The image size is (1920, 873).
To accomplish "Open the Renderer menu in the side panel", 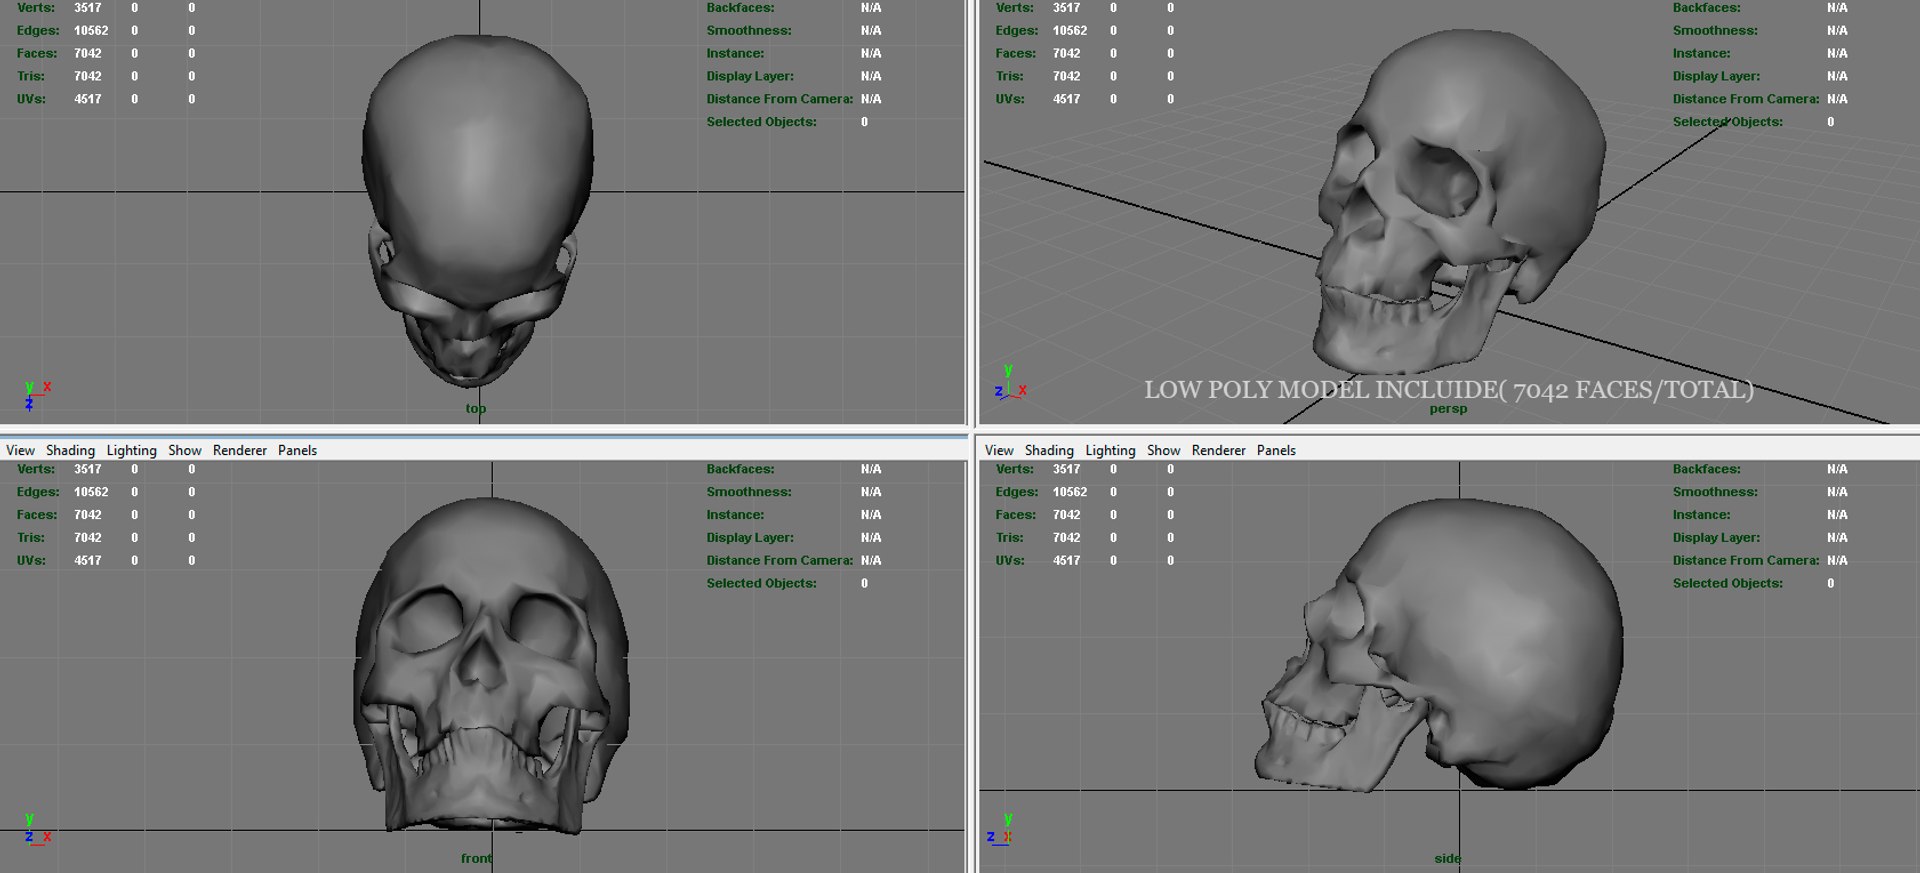I will click(x=1219, y=450).
